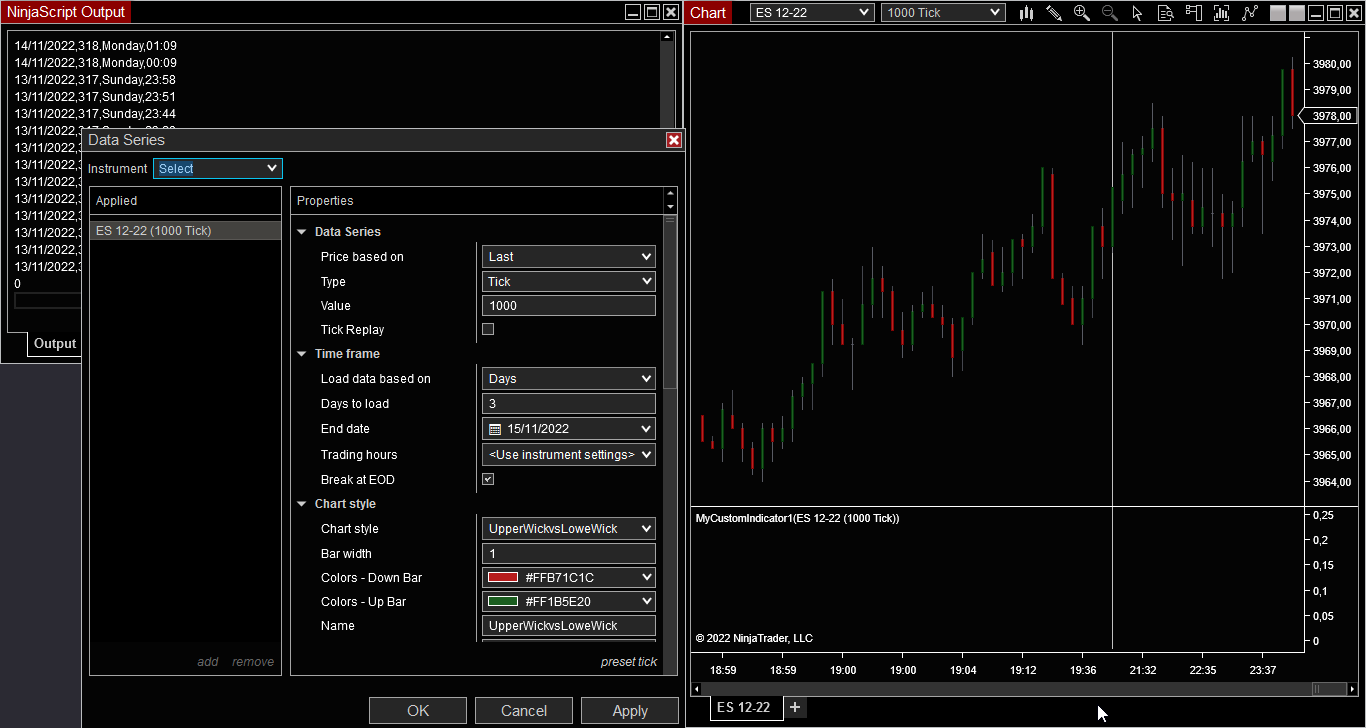Click the remove link under Applied
The image size is (1366, 728).
[253, 662]
